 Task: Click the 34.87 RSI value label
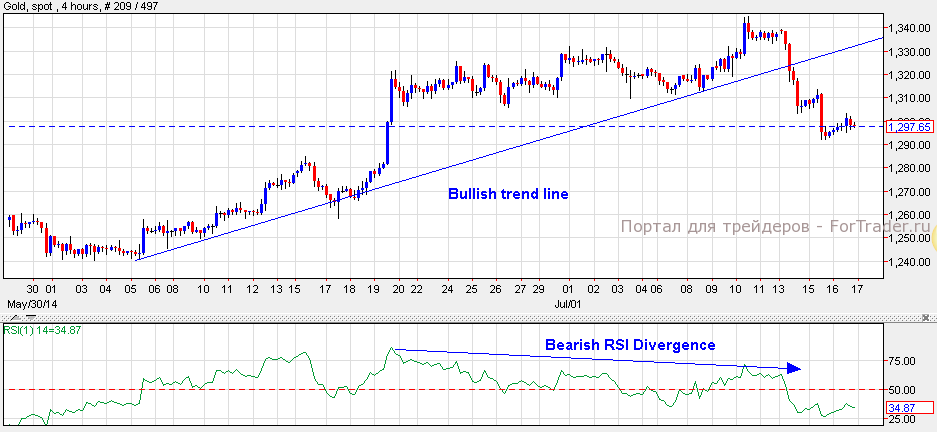pyautogui.click(x=903, y=408)
